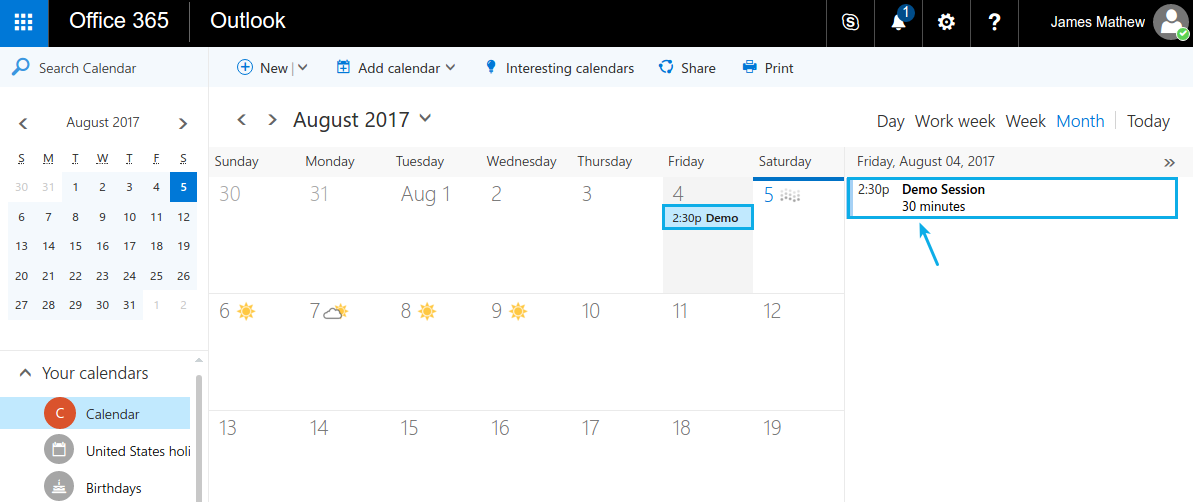The width and height of the screenshot is (1193, 502).
Task: Select day 19 in main calendar grid
Action: (x=798, y=456)
